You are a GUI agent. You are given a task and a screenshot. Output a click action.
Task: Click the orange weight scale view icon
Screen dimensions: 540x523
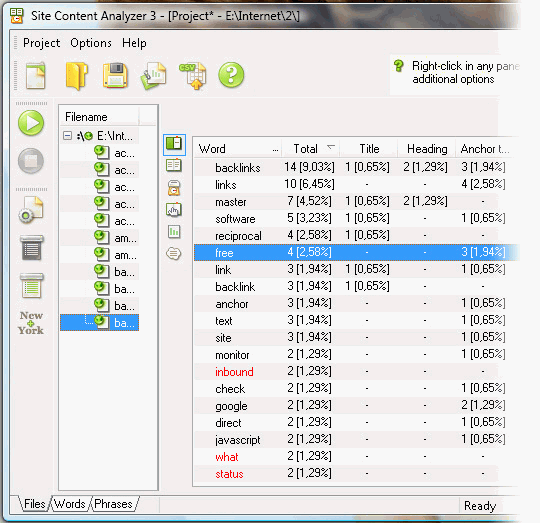174,188
